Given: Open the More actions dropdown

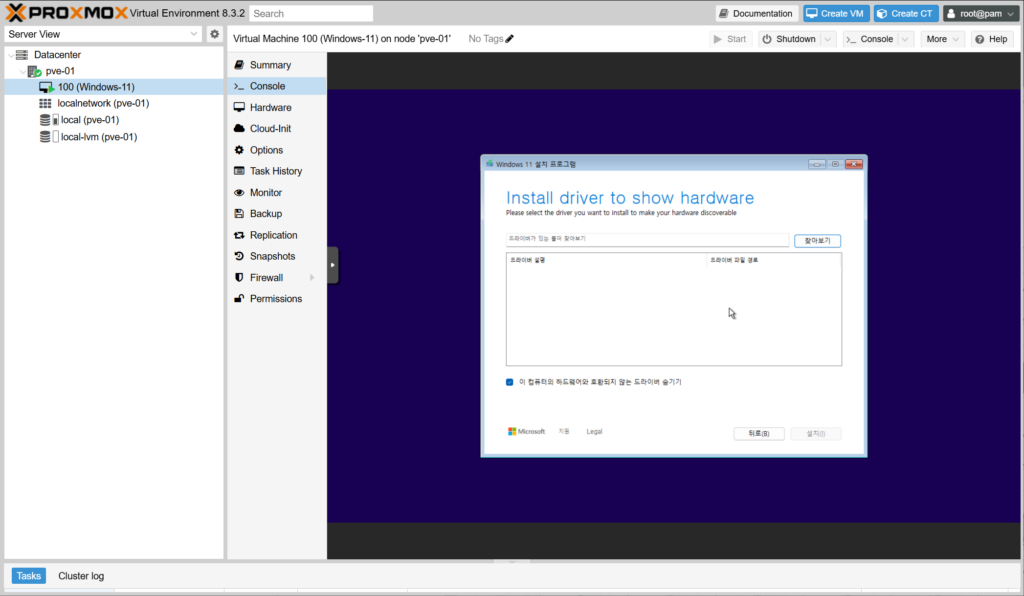Looking at the screenshot, I should (942, 39).
